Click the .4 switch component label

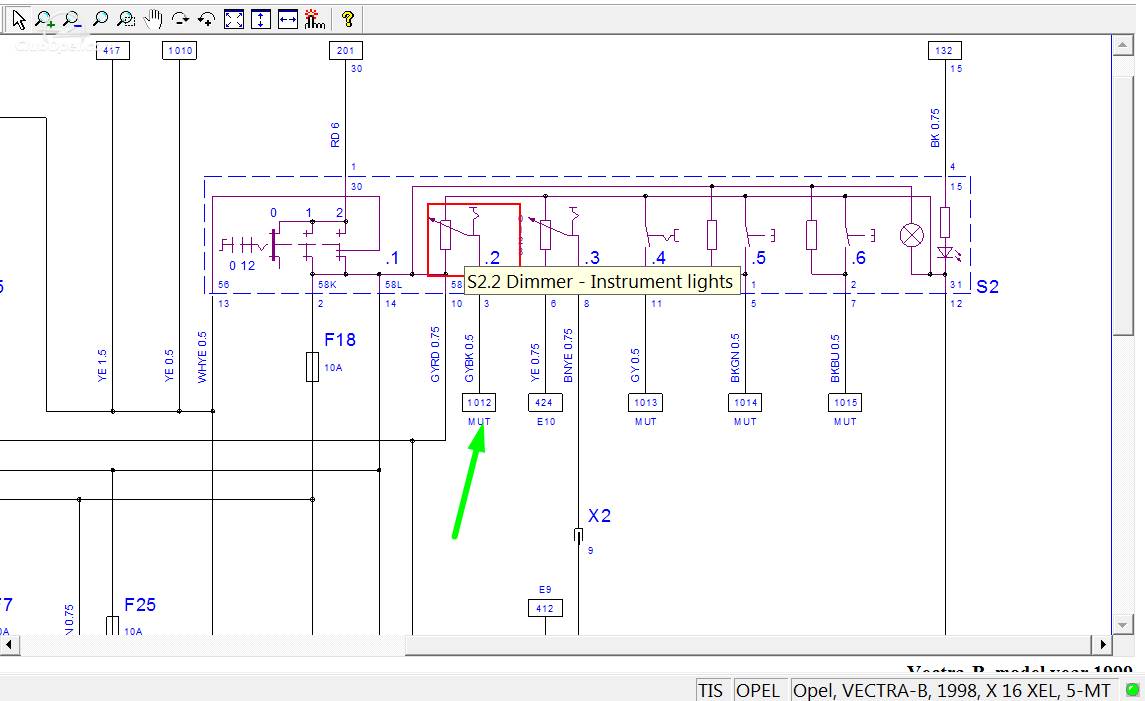click(659, 258)
